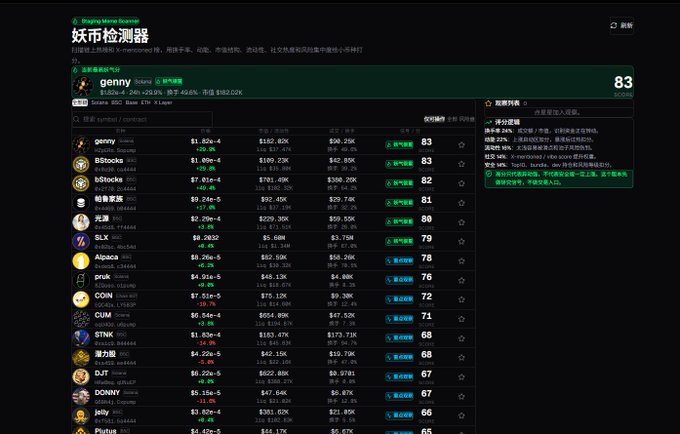Viewport: 680px width, 434px height.
Task: Click the 潜力股 token avatar
Action: (x=81, y=358)
